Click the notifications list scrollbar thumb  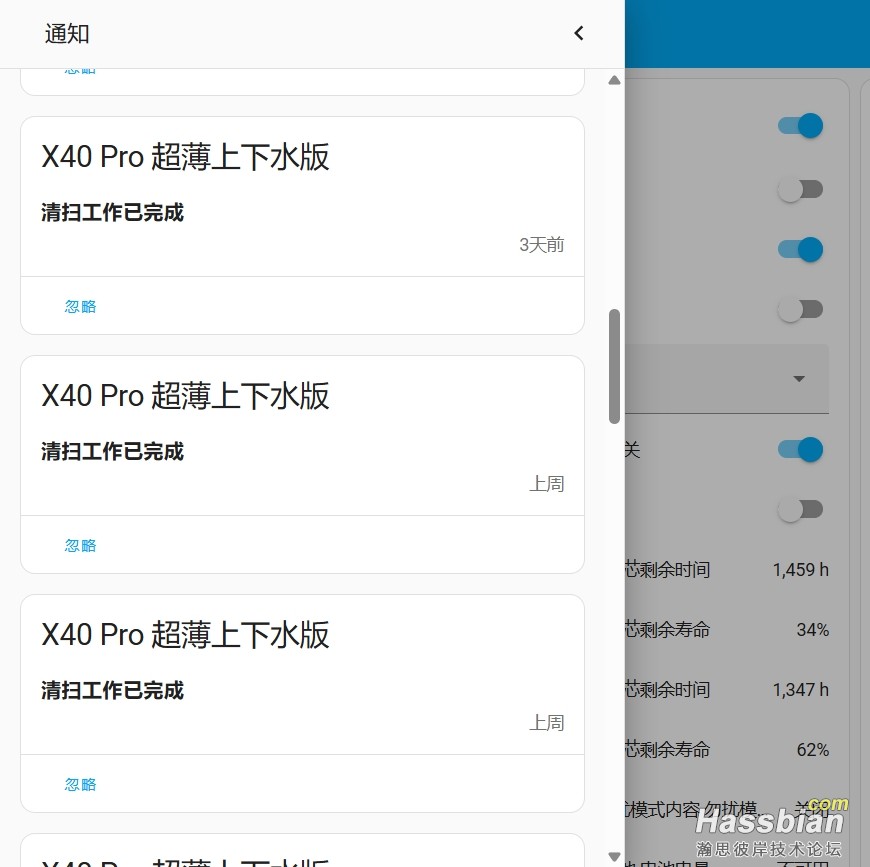pyautogui.click(x=614, y=367)
